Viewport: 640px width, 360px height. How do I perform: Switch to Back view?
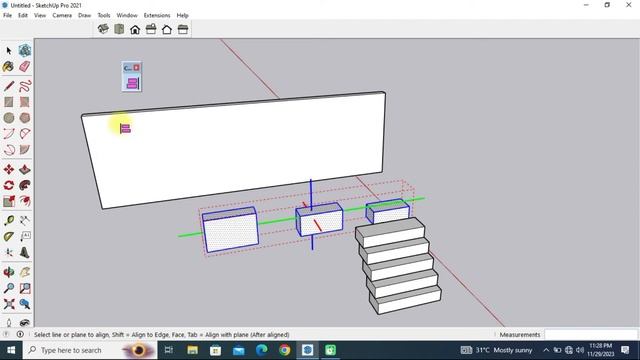tap(167, 29)
